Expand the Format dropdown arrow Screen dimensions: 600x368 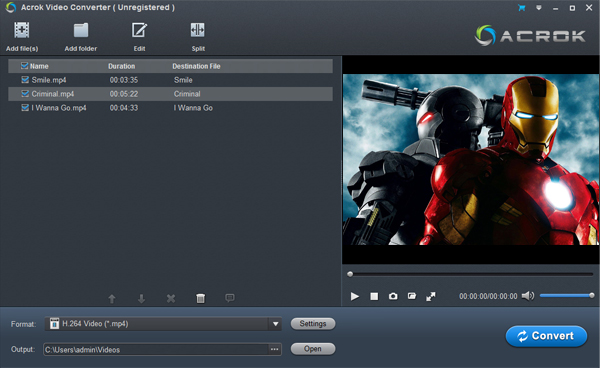pos(275,324)
